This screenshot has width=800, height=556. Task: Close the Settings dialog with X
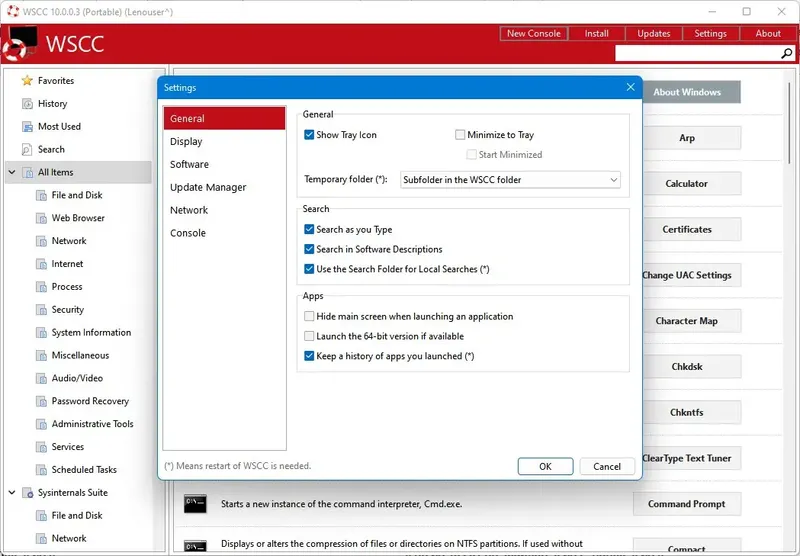[x=631, y=87]
